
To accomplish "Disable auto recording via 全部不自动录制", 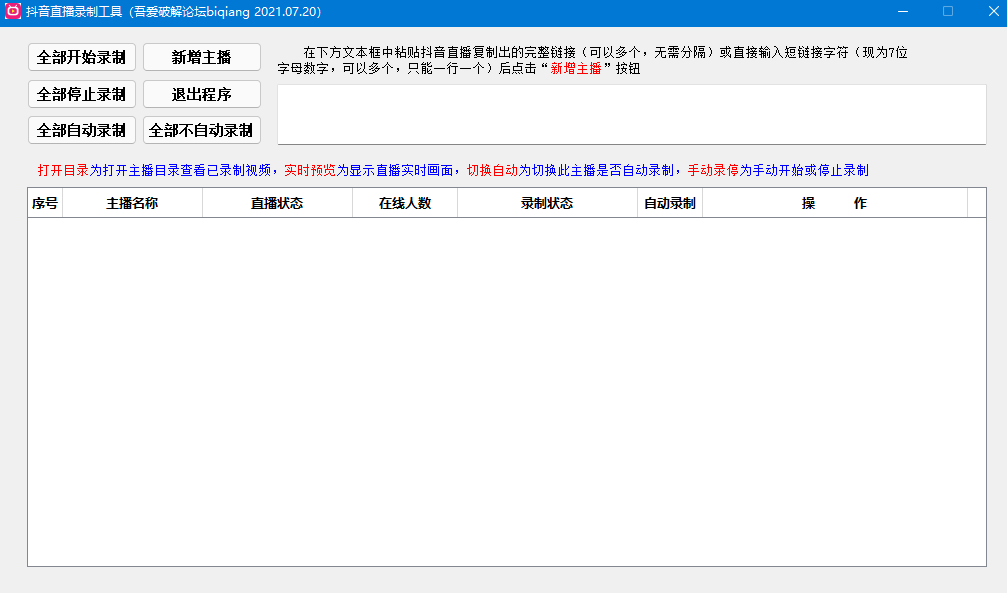I will click(x=202, y=130).
